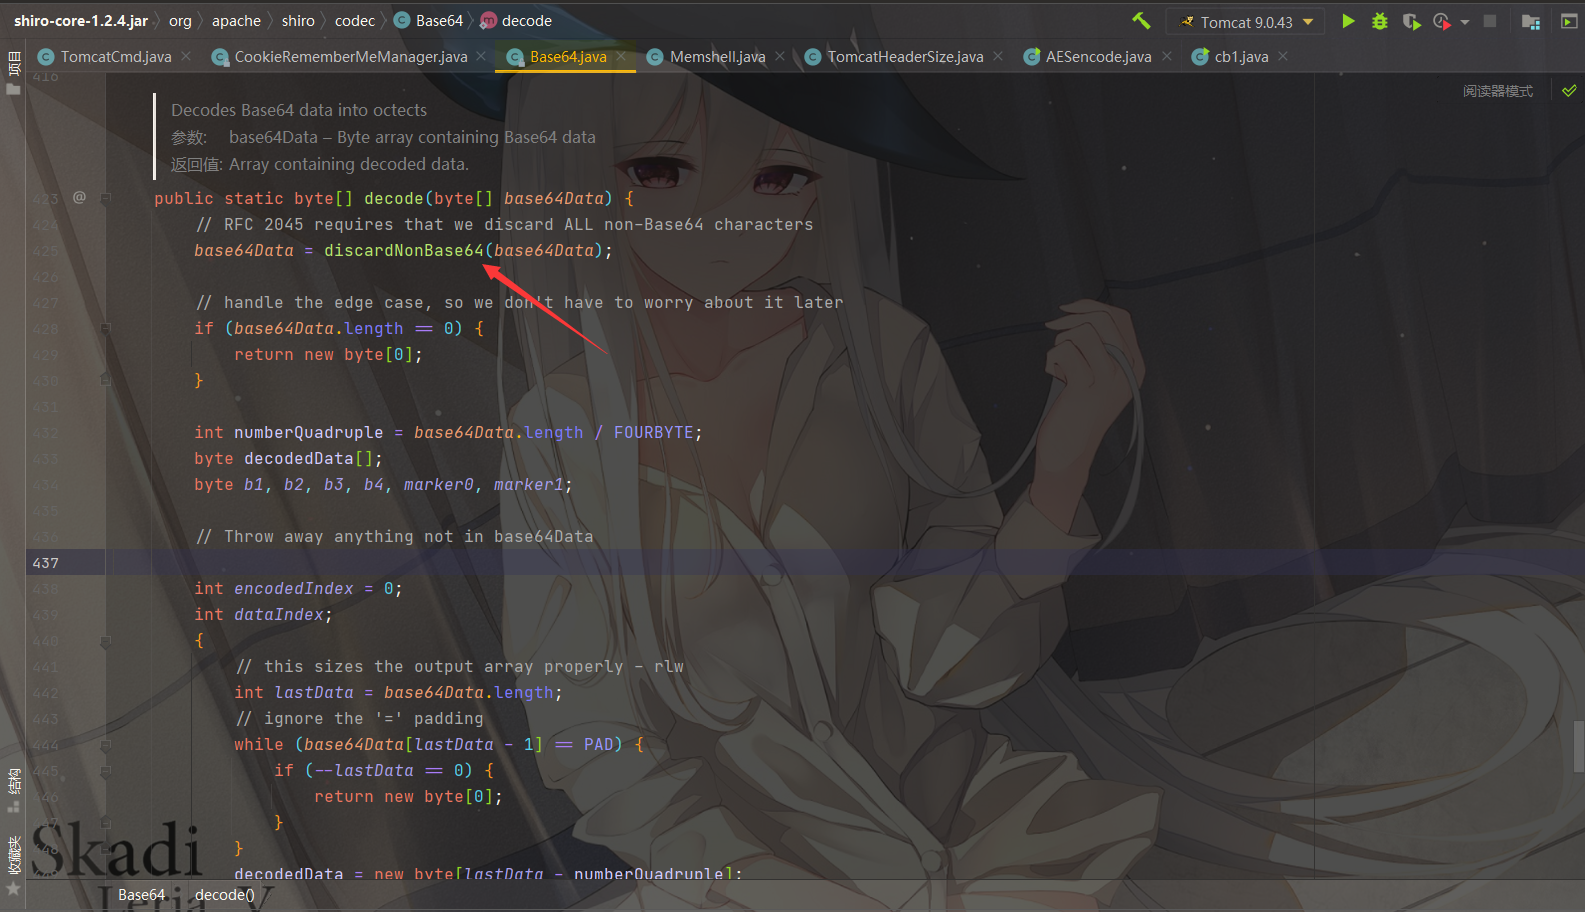Image resolution: width=1585 pixels, height=912 pixels.
Task: Click the editor vertical scrollbar thumb
Action: [1579, 746]
